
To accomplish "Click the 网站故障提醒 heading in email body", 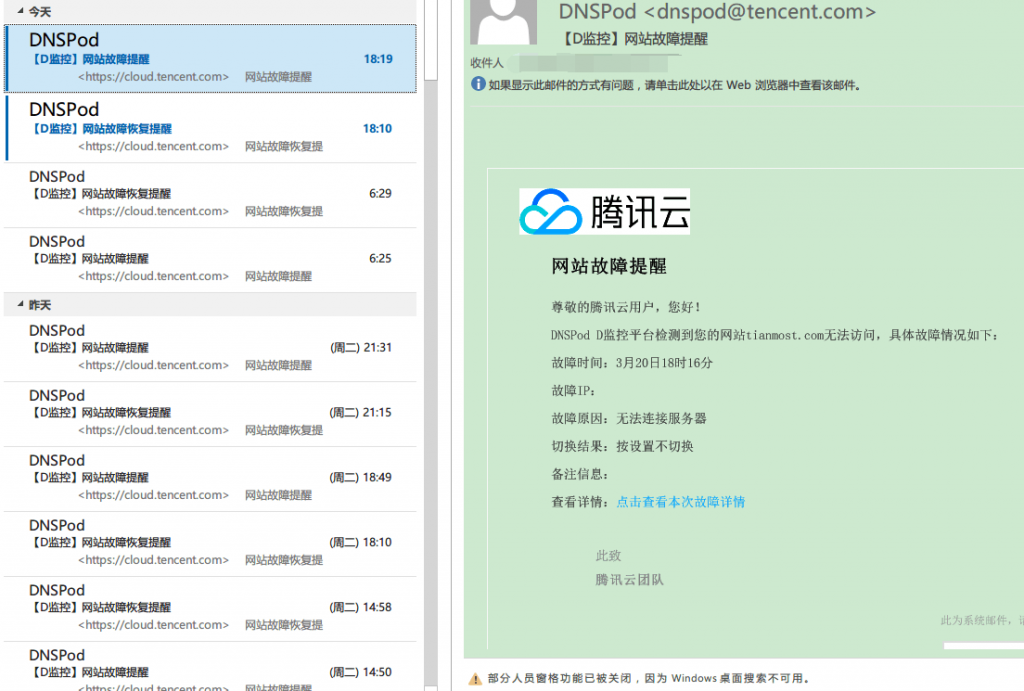I will 609,266.
